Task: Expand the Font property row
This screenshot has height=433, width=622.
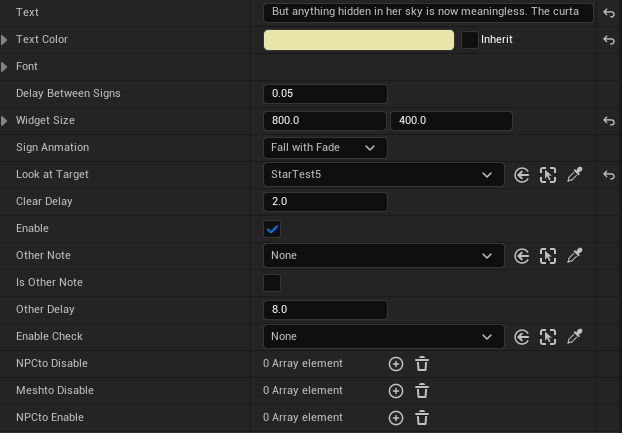Action: (5, 67)
